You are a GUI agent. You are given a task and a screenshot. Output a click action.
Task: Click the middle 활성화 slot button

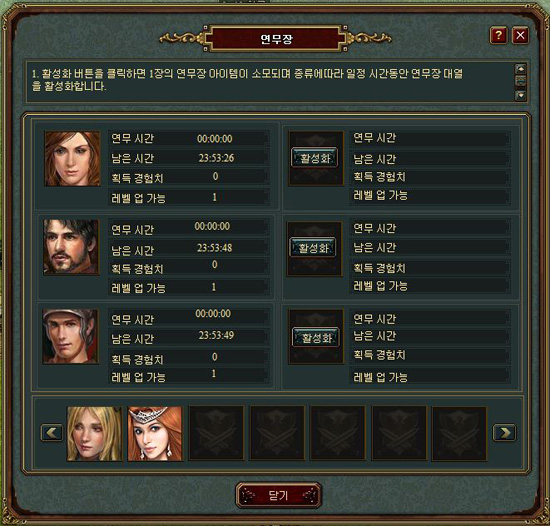[313, 248]
